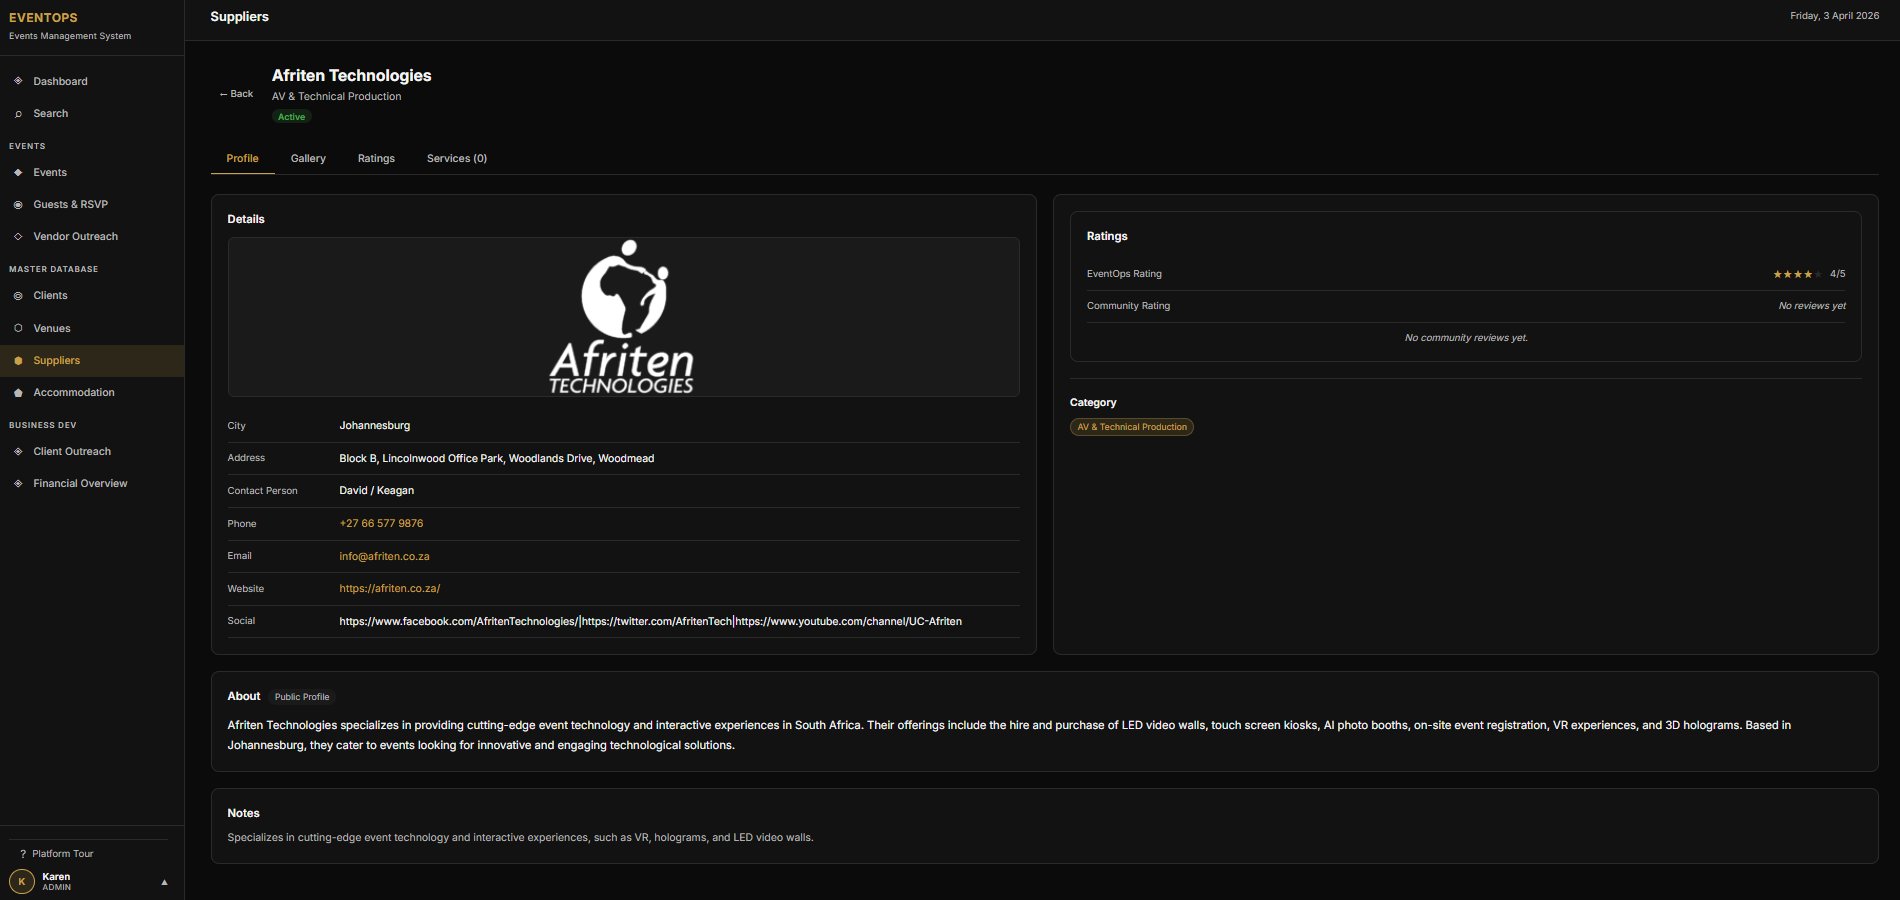Click the Events diamond icon

pos(18,173)
